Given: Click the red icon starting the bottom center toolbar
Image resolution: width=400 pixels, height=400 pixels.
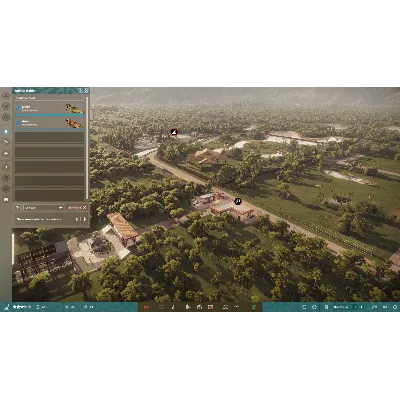Looking at the screenshot, I should coord(146,307).
